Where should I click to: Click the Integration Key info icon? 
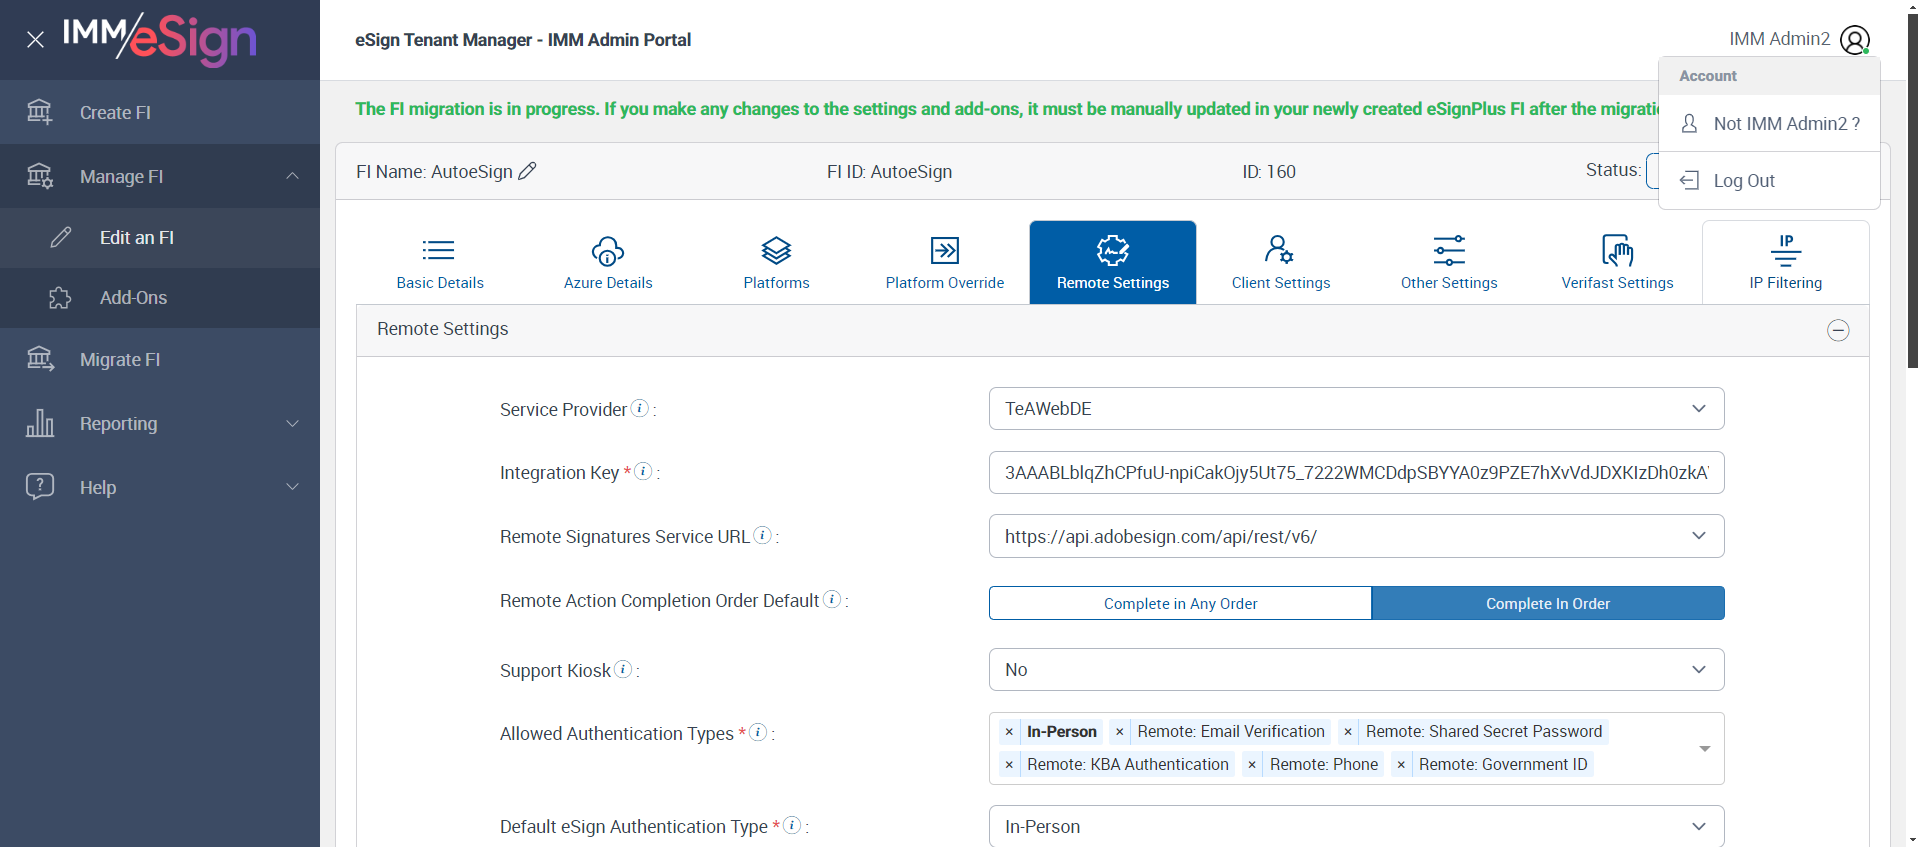644,471
